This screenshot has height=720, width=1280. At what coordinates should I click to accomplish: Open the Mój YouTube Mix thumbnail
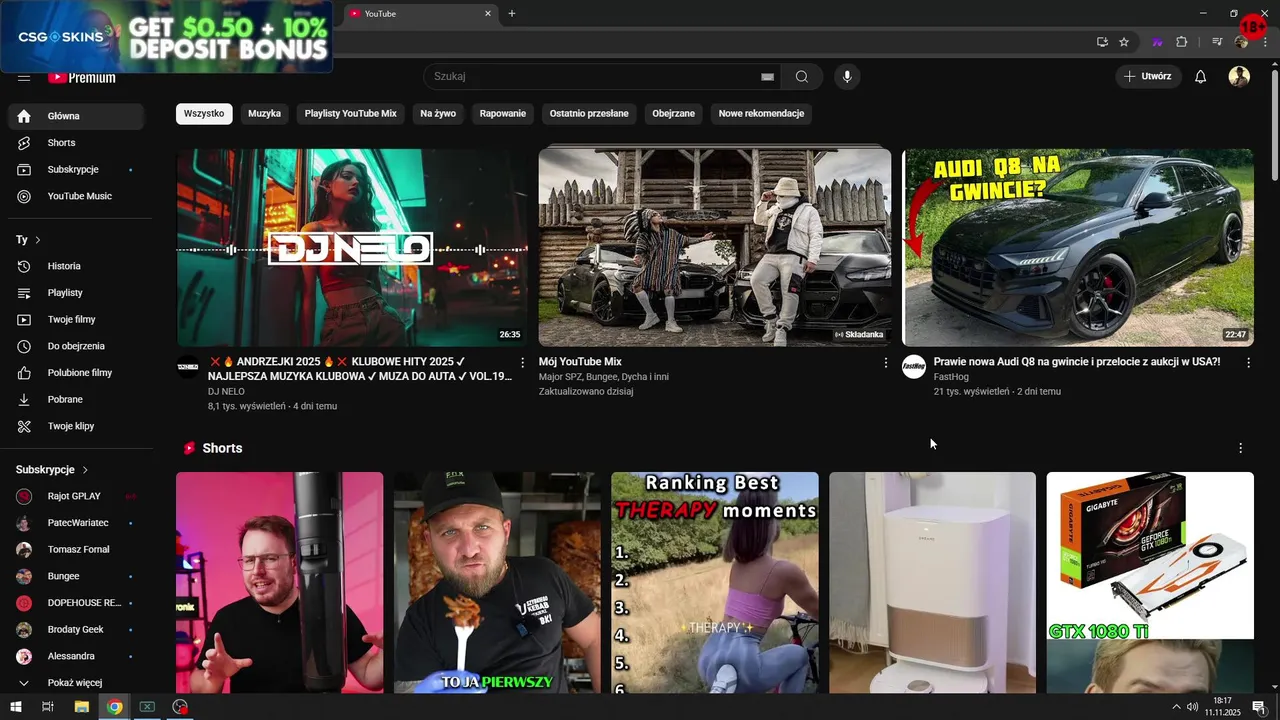point(715,248)
